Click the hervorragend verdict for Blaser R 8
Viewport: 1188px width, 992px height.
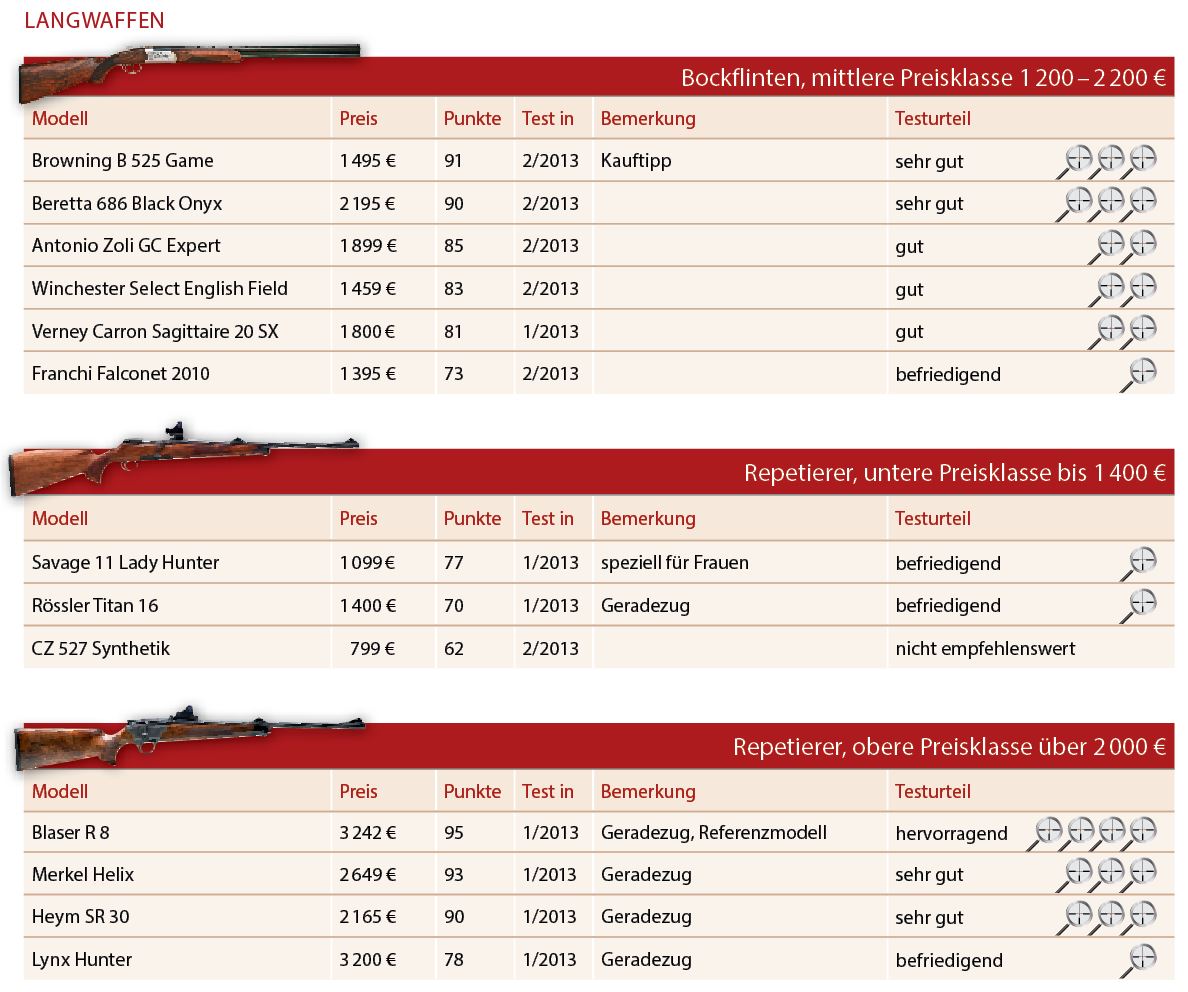951,834
